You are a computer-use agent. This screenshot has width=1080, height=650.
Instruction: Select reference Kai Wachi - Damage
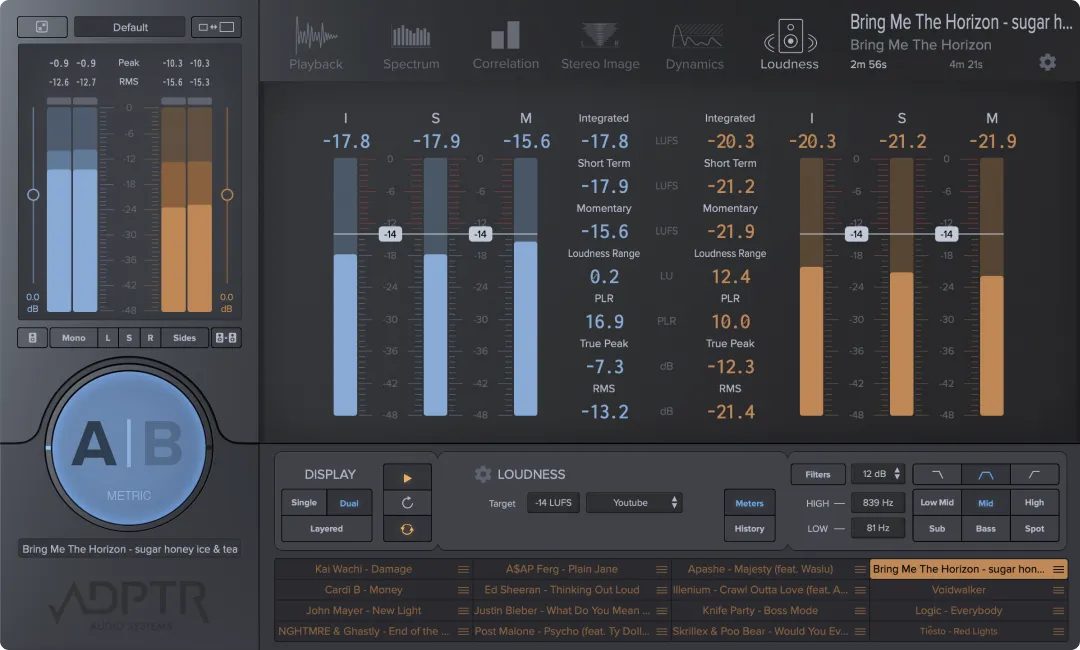[363, 569]
